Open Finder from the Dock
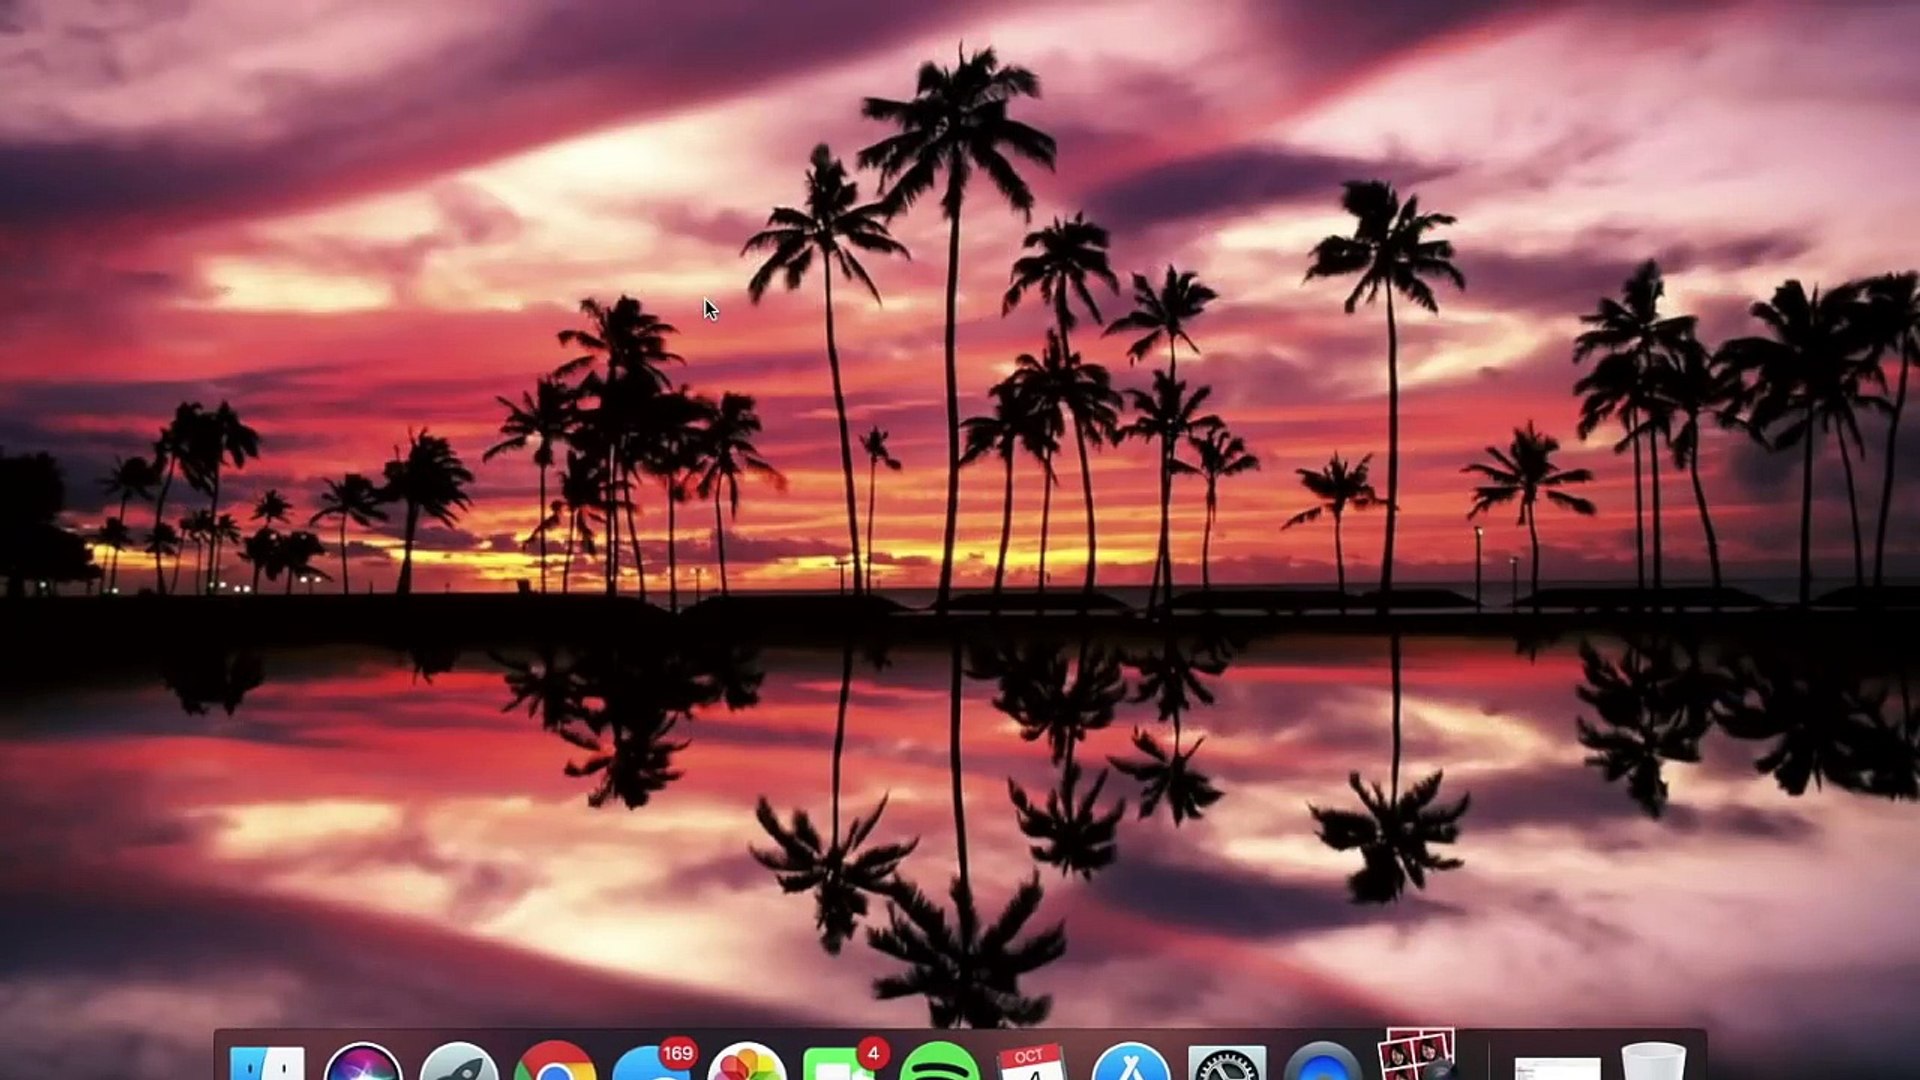The width and height of the screenshot is (1920, 1080). (x=267, y=1064)
